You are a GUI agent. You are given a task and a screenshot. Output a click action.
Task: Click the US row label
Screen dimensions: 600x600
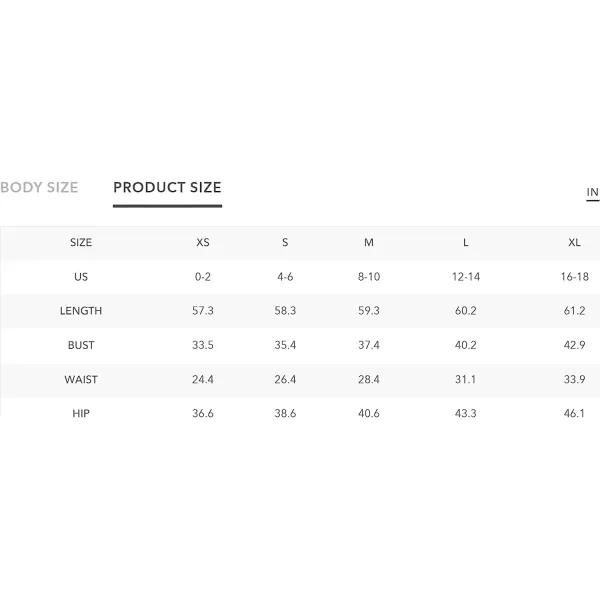[x=81, y=277]
